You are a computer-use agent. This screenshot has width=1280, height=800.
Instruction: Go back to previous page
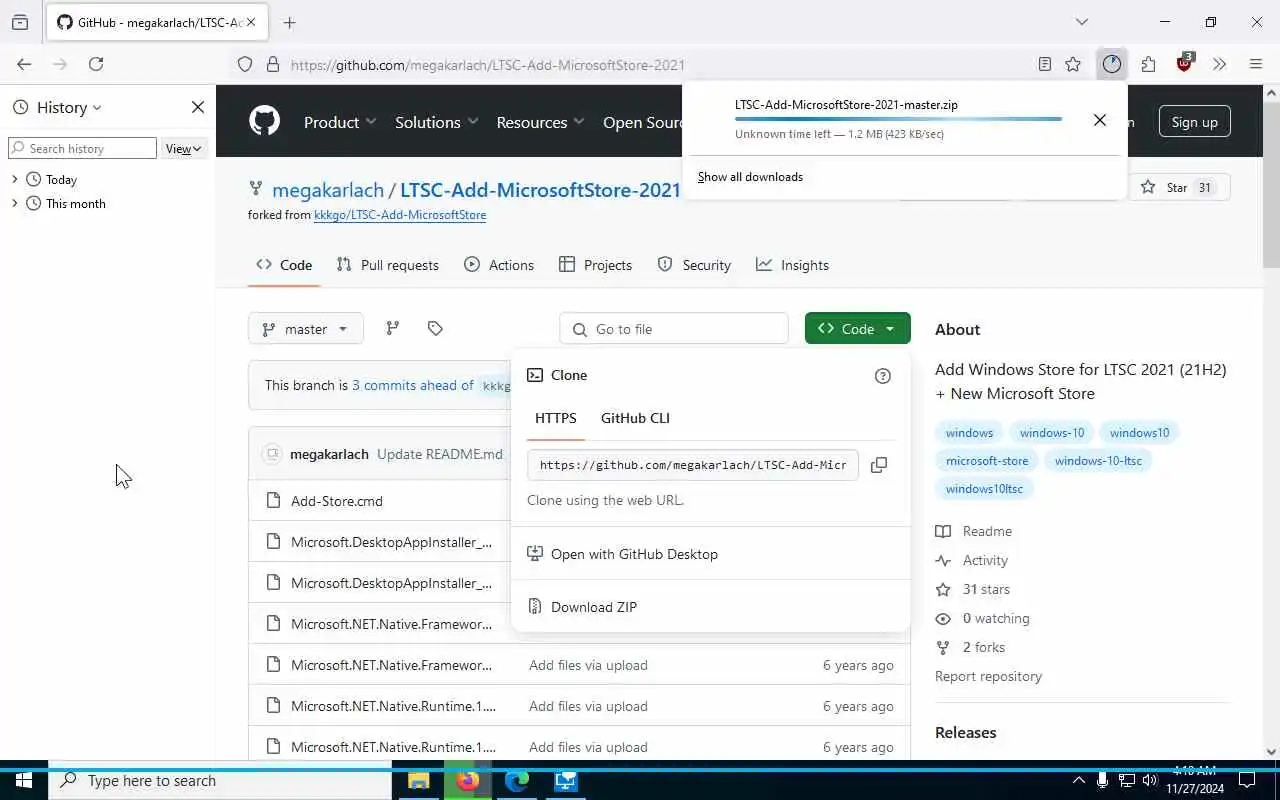(x=24, y=64)
